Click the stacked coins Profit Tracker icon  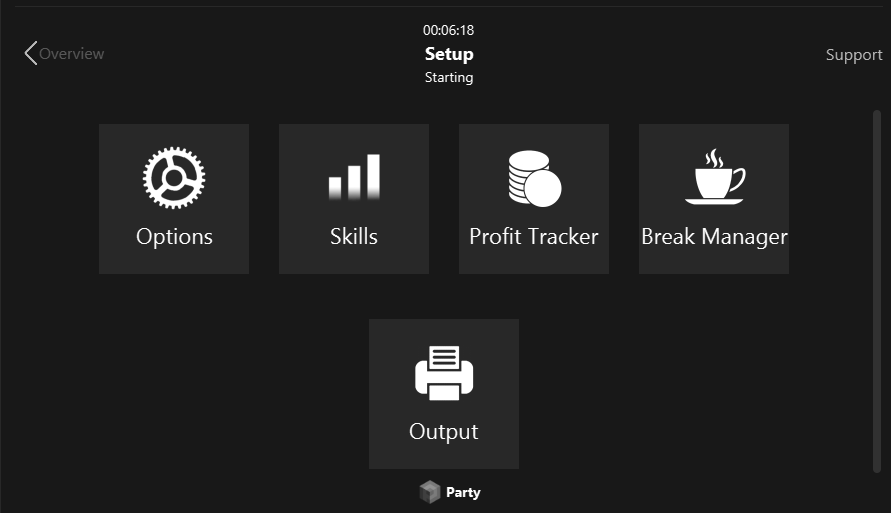(534, 178)
